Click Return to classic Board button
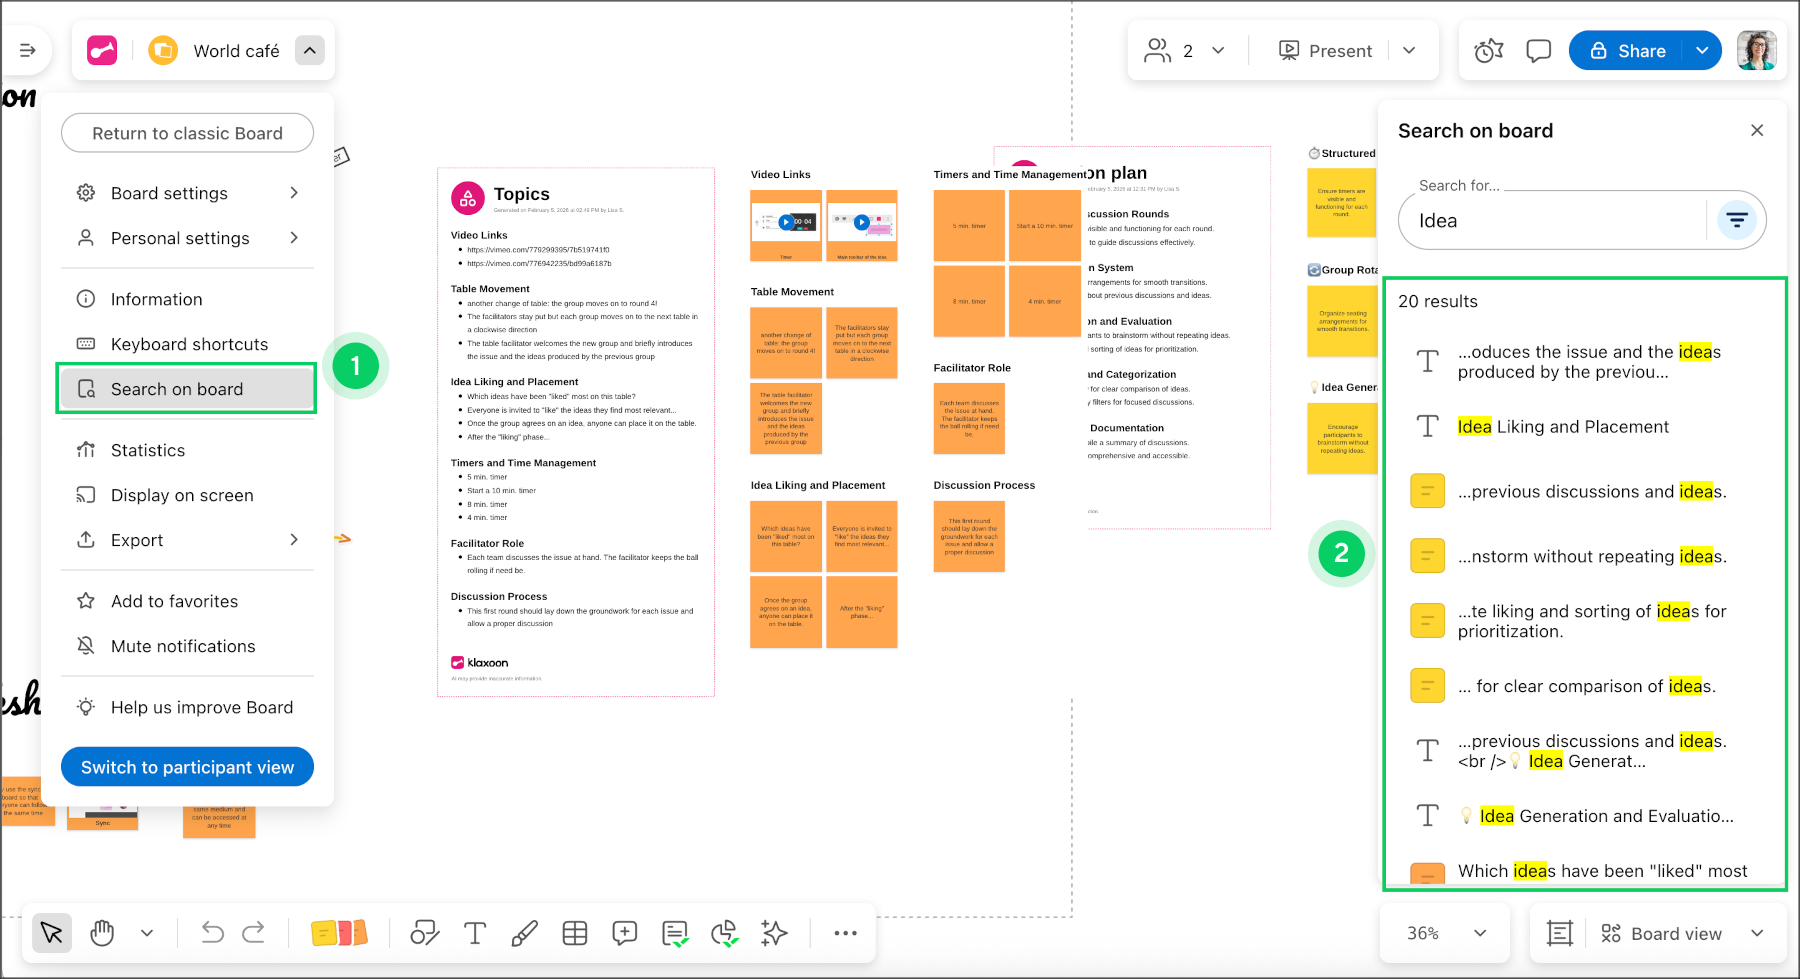This screenshot has width=1800, height=979. click(x=187, y=133)
